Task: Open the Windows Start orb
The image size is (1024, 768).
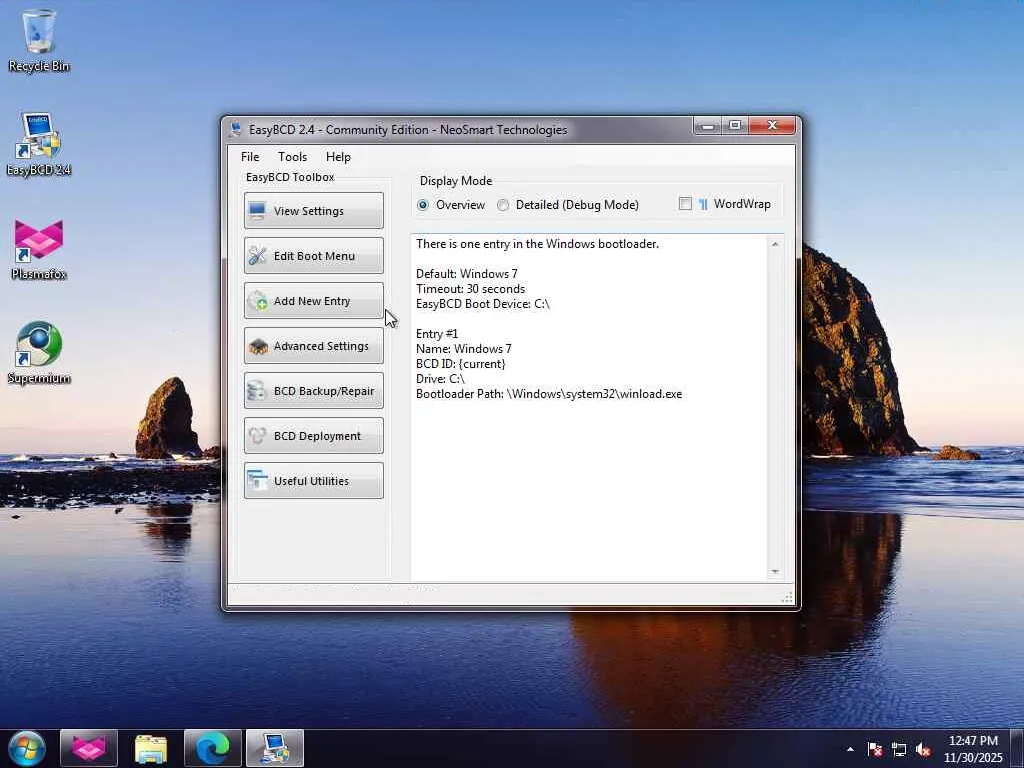Action: click(x=27, y=748)
